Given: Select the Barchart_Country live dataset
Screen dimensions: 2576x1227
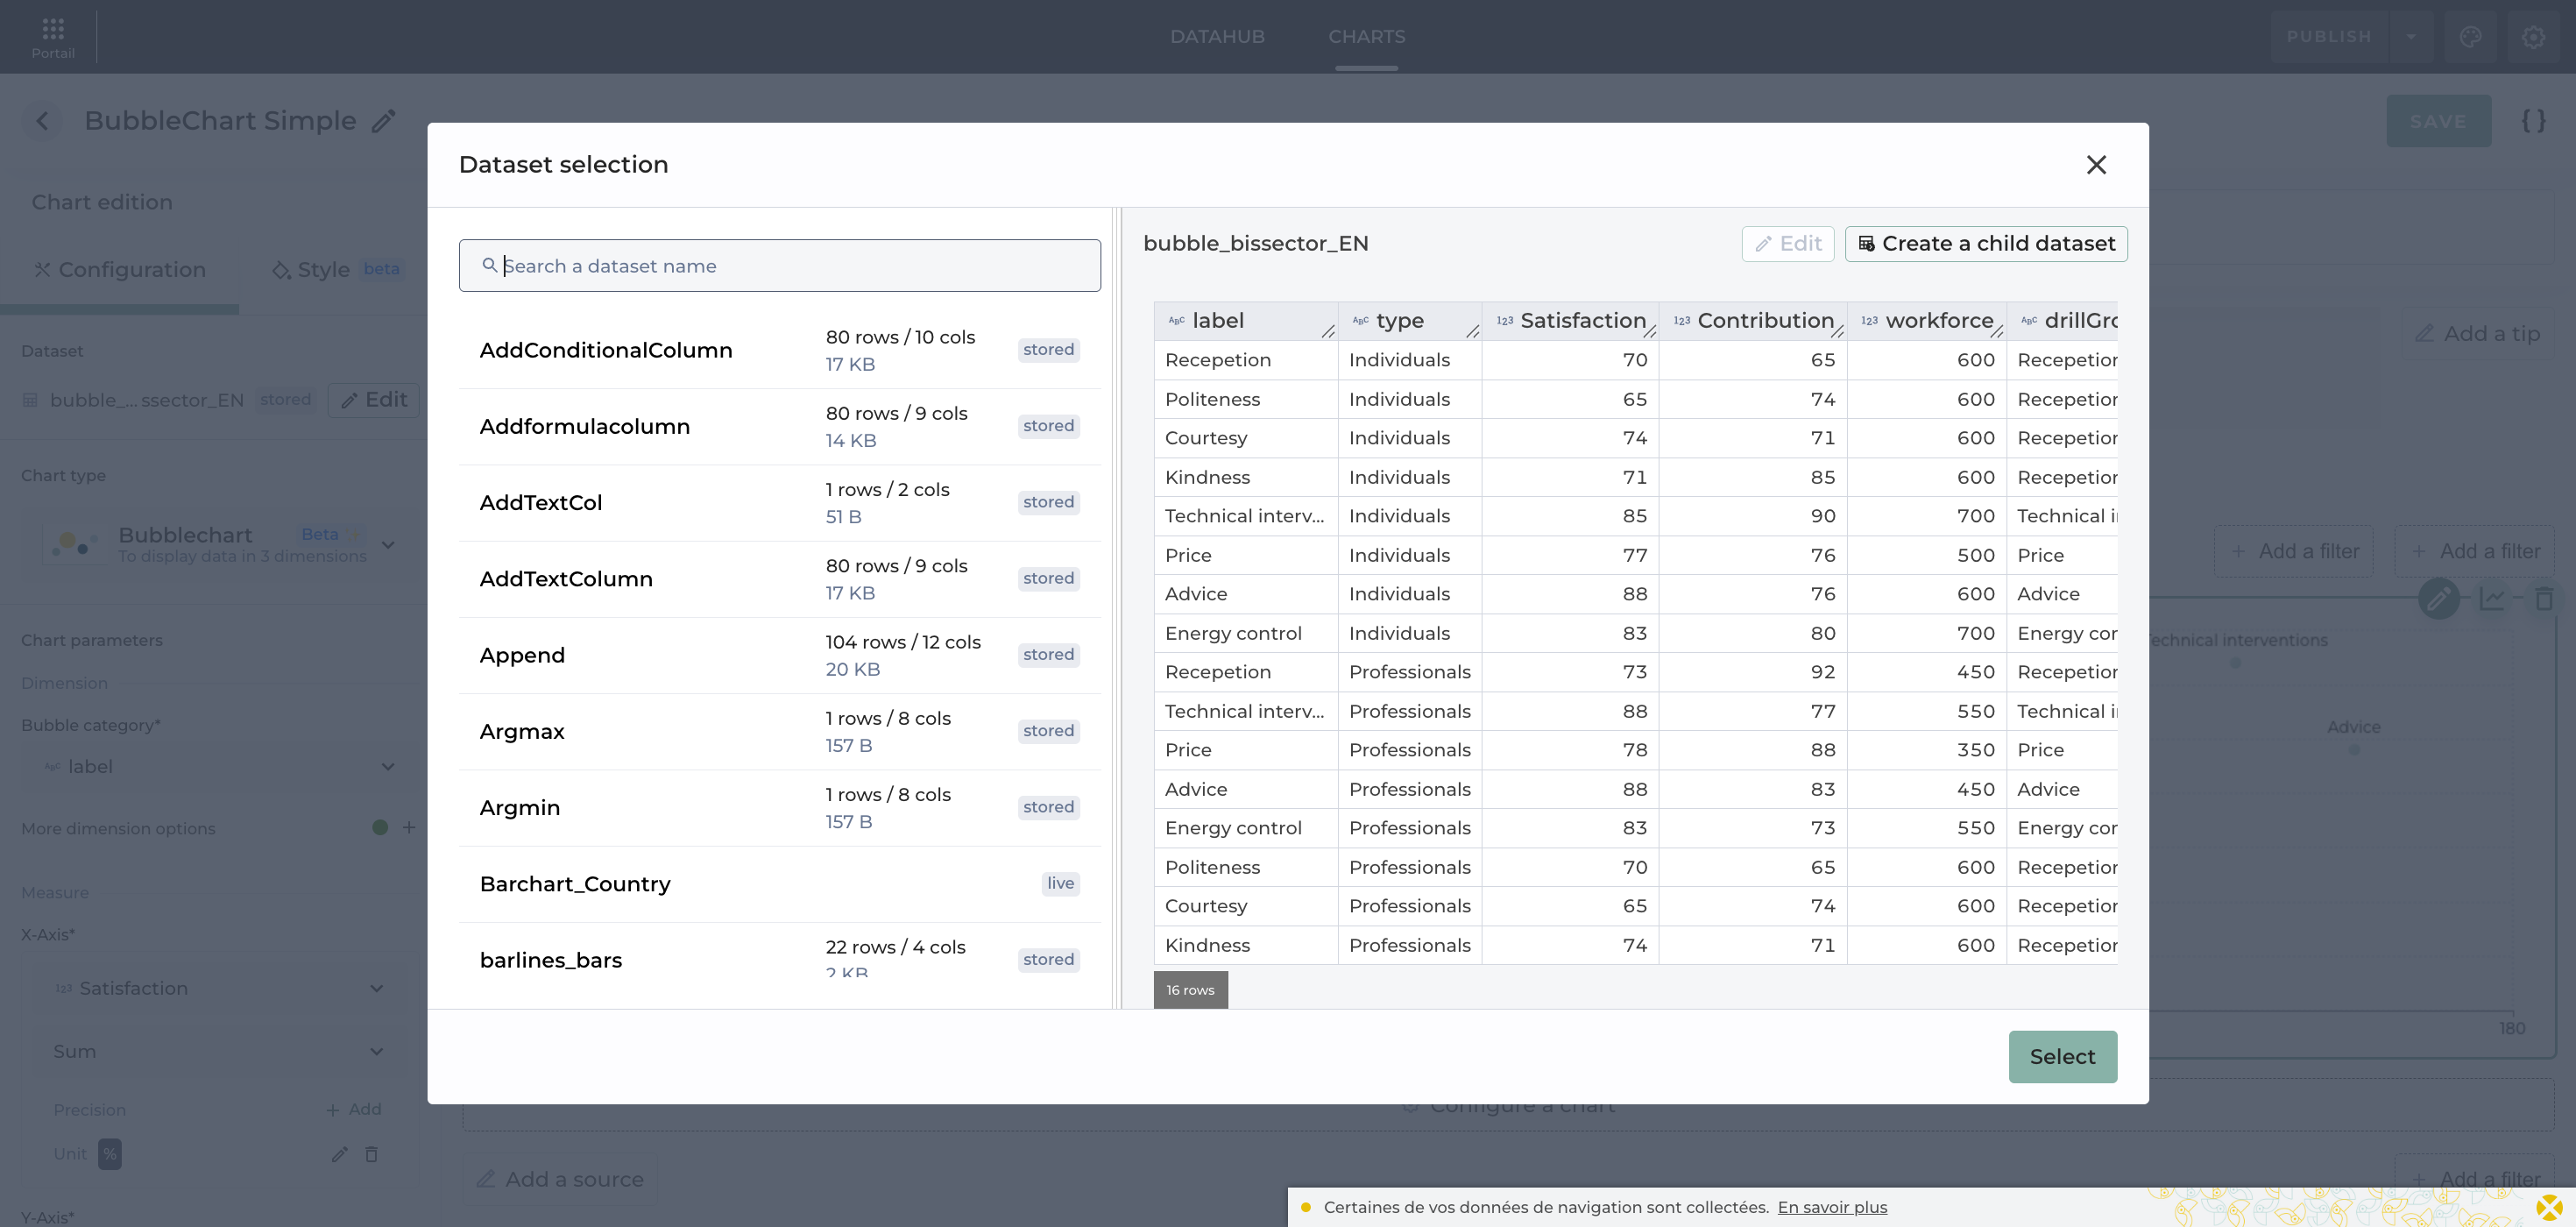Looking at the screenshot, I should (780, 884).
